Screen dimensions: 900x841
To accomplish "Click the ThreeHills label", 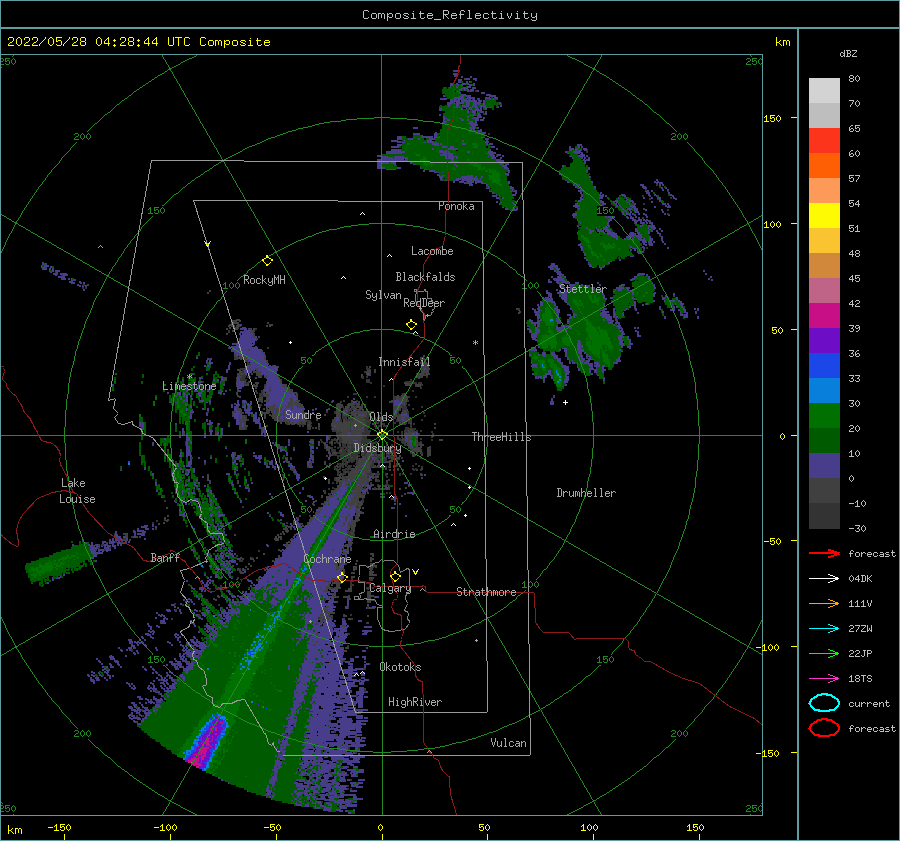I will pyautogui.click(x=502, y=437).
